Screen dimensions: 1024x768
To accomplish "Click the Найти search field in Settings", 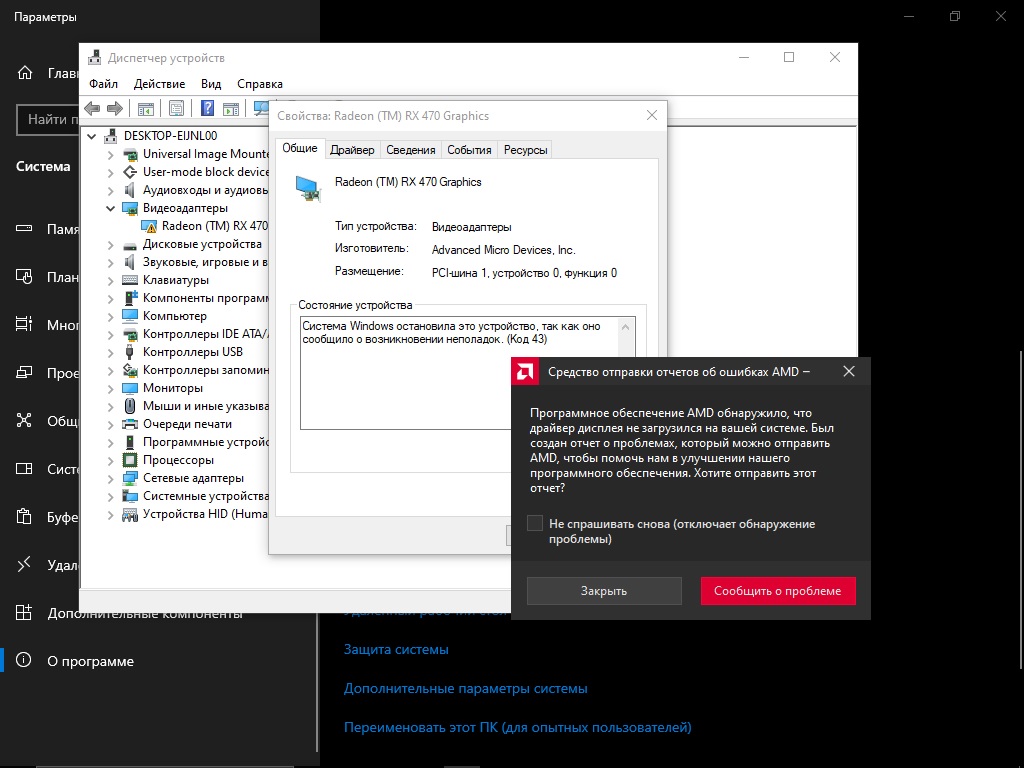I will pyautogui.click(x=48, y=120).
